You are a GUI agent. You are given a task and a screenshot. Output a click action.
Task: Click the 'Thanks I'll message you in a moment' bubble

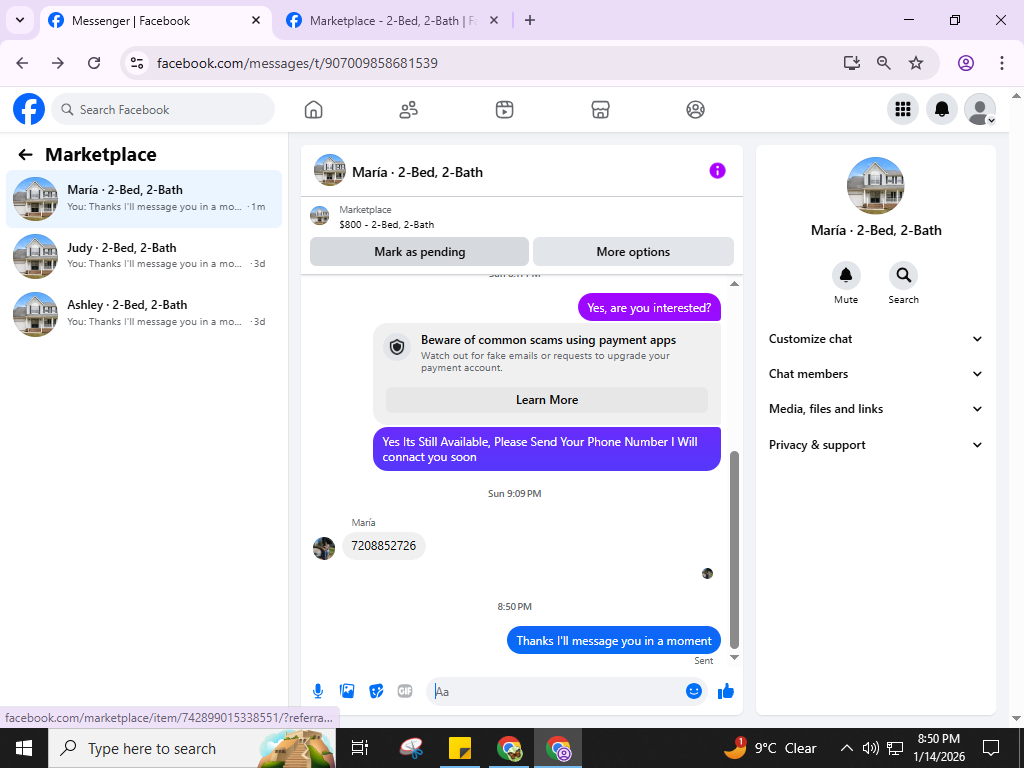pos(614,641)
